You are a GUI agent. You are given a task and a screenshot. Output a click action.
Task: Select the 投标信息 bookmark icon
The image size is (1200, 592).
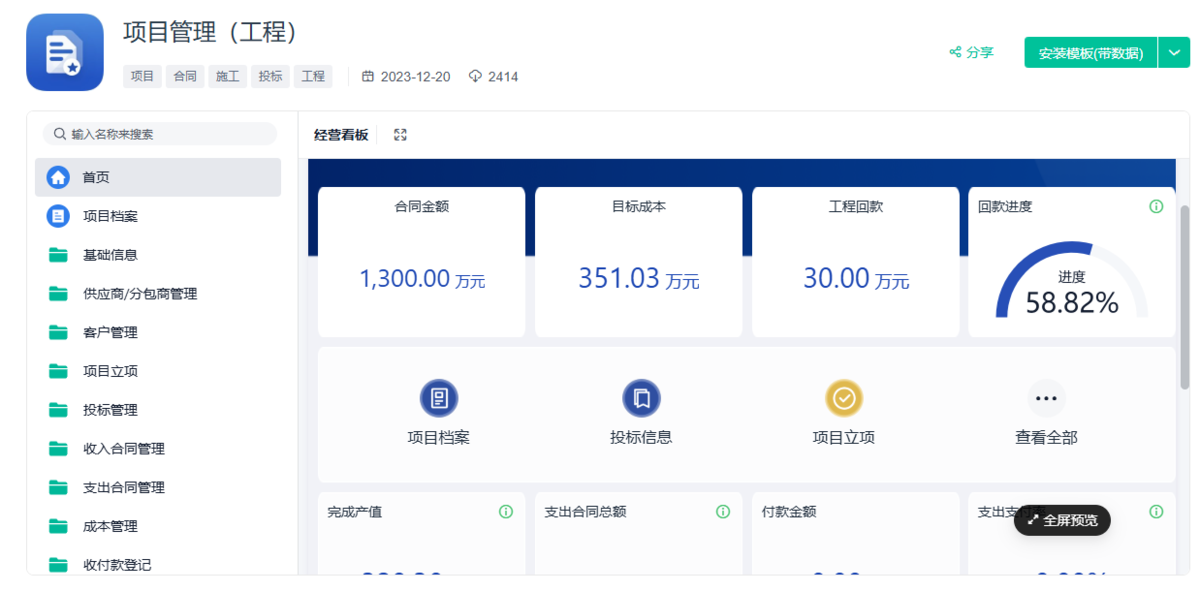click(x=642, y=398)
